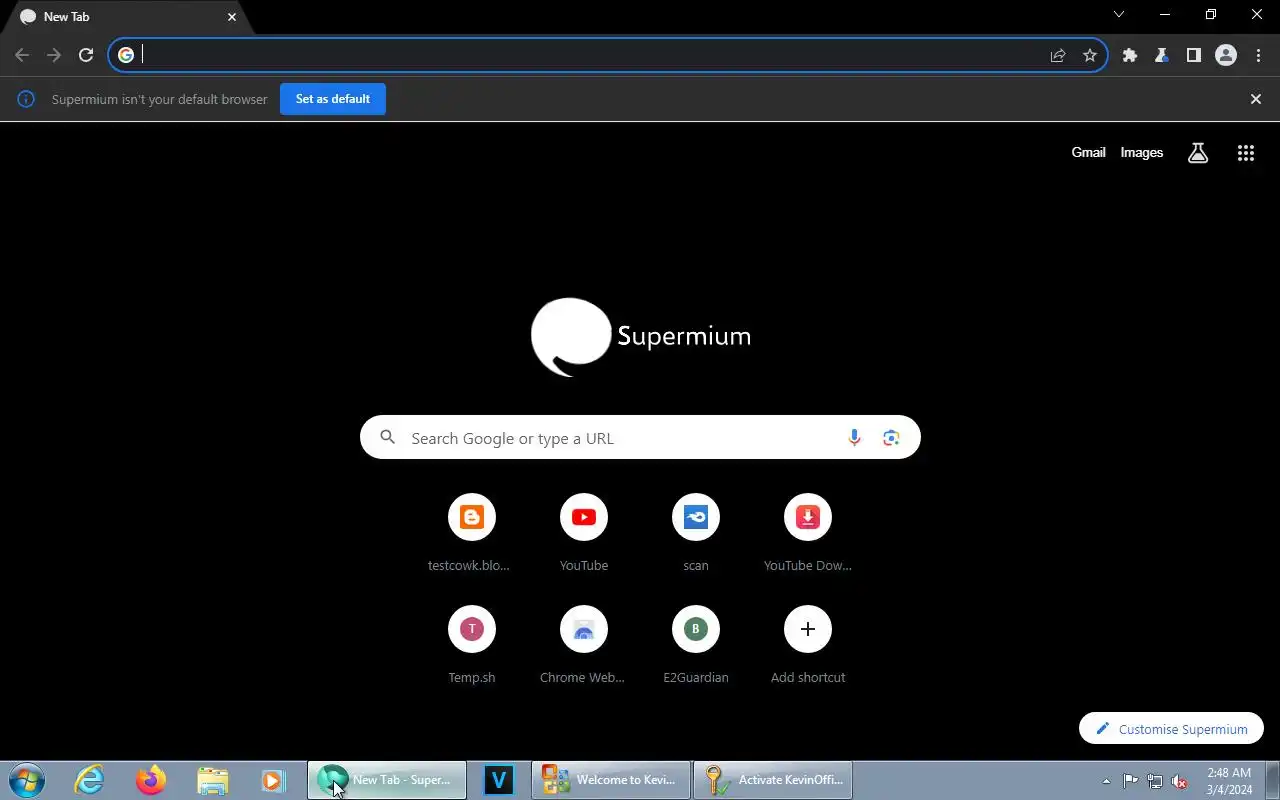Go back with the back arrow

tap(22, 55)
